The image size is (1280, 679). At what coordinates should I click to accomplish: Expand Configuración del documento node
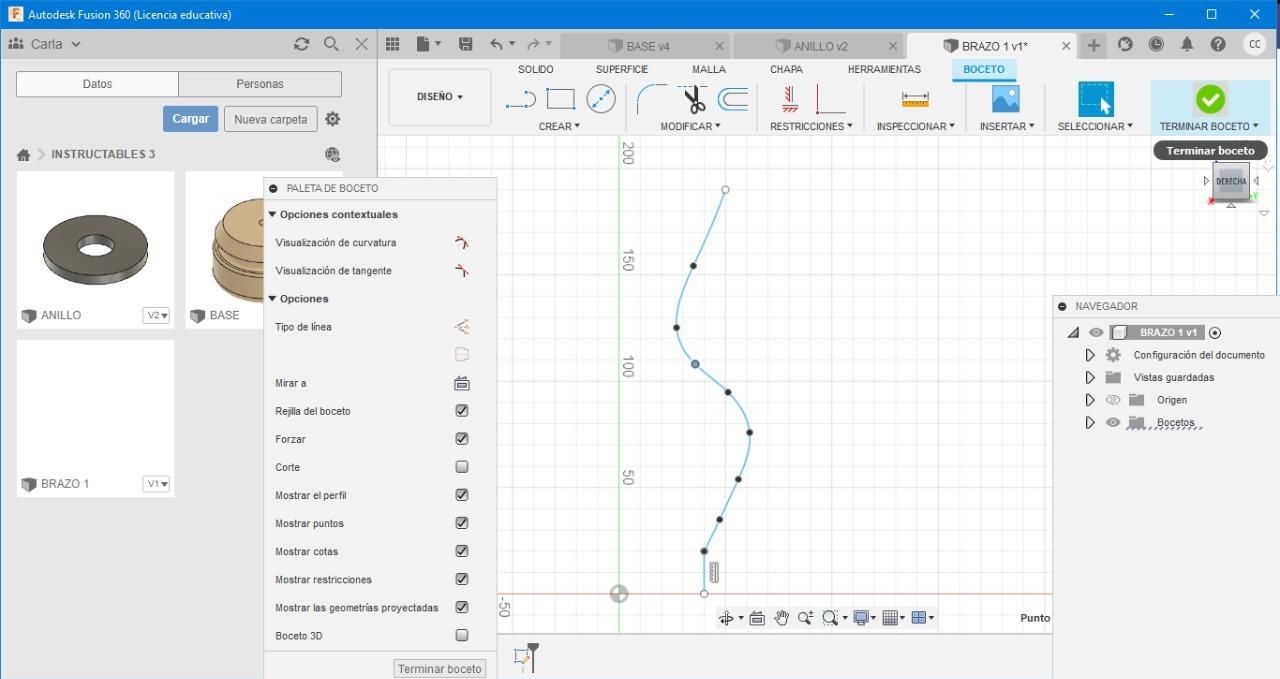[1090, 355]
